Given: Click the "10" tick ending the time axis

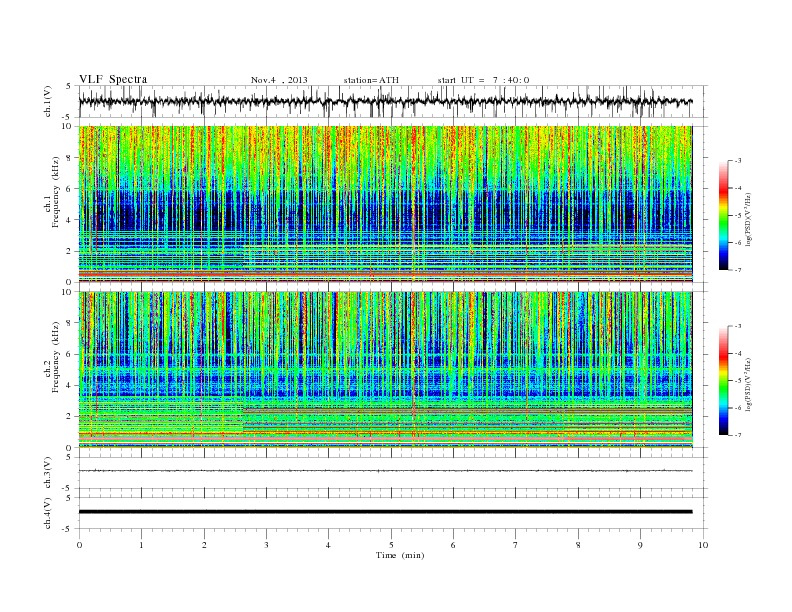Looking at the screenshot, I should [x=703, y=545].
